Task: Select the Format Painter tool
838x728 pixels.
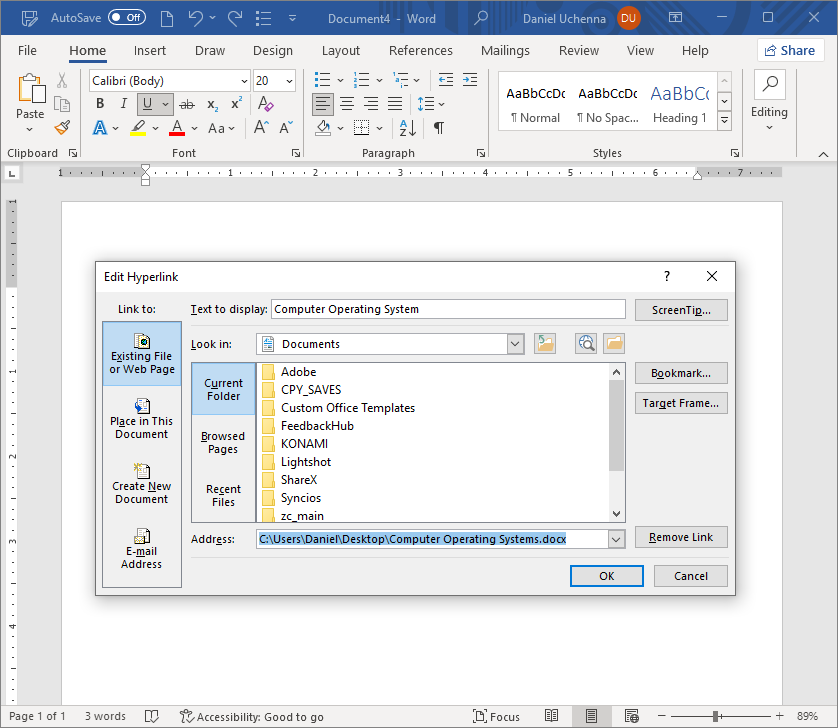Action: coord(60,126)
